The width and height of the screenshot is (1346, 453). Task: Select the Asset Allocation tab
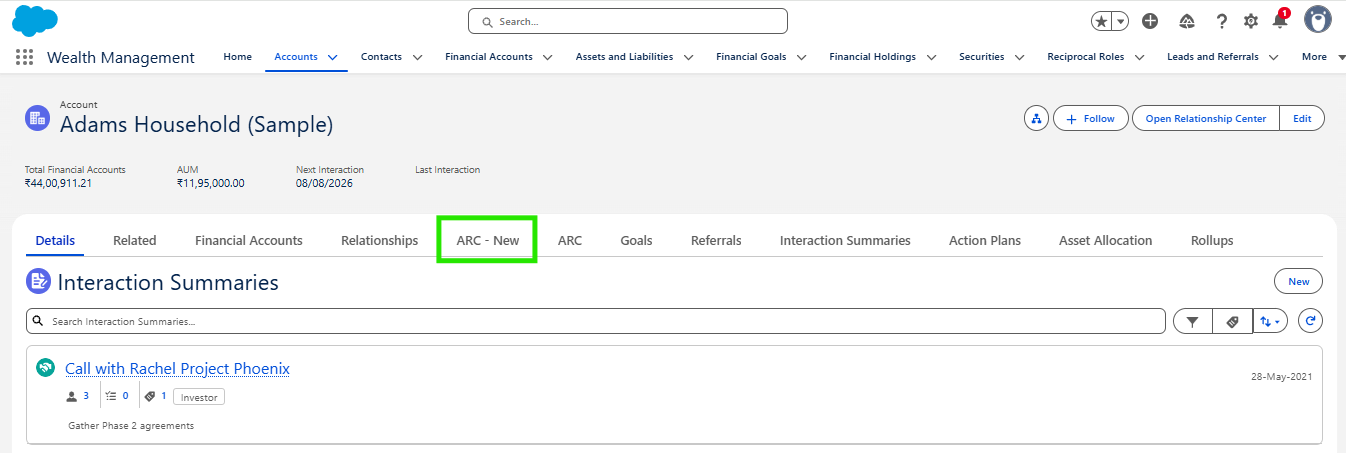(1105, 240)
